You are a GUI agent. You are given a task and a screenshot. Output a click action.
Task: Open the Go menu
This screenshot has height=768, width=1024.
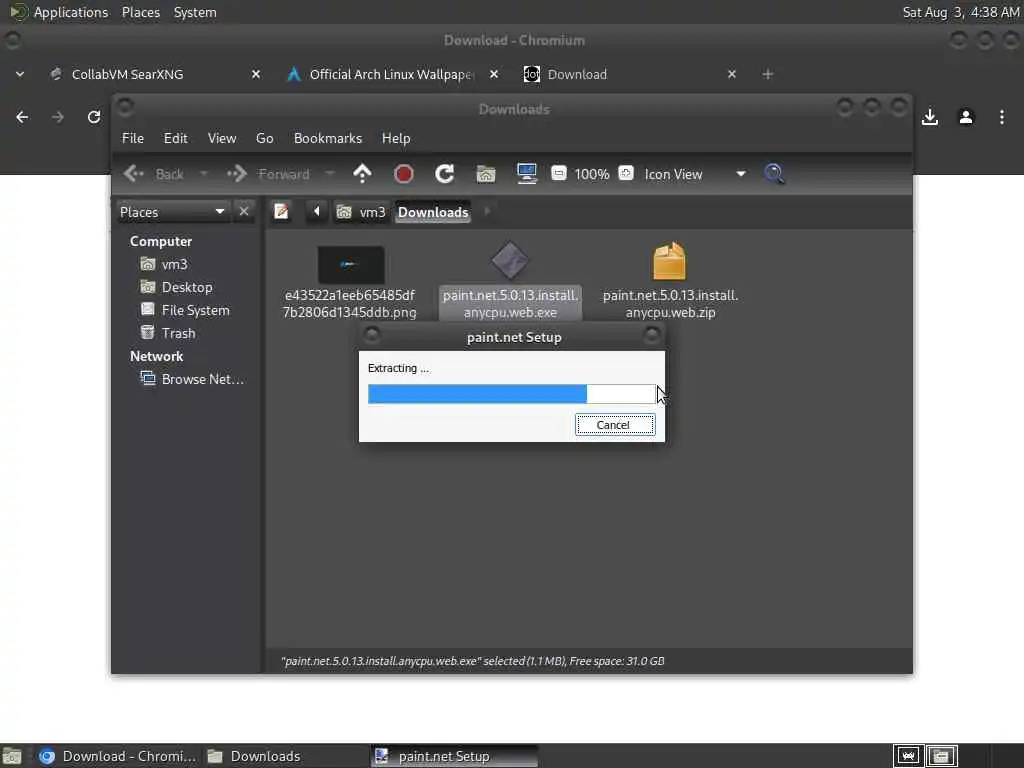(x=264, y=138)
